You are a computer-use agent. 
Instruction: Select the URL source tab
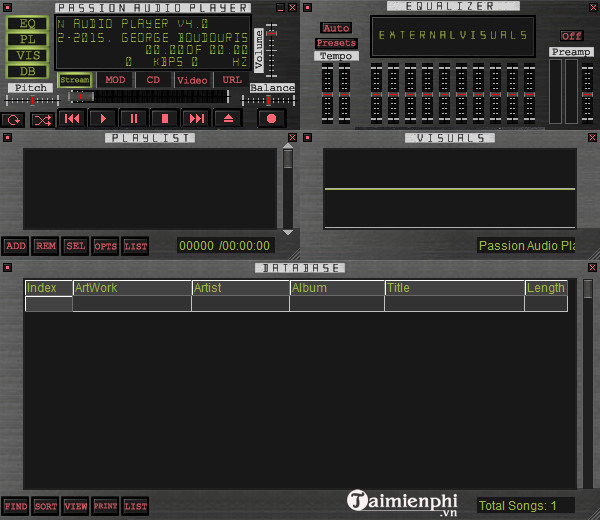pyautogui.click(x=232, y=80)
